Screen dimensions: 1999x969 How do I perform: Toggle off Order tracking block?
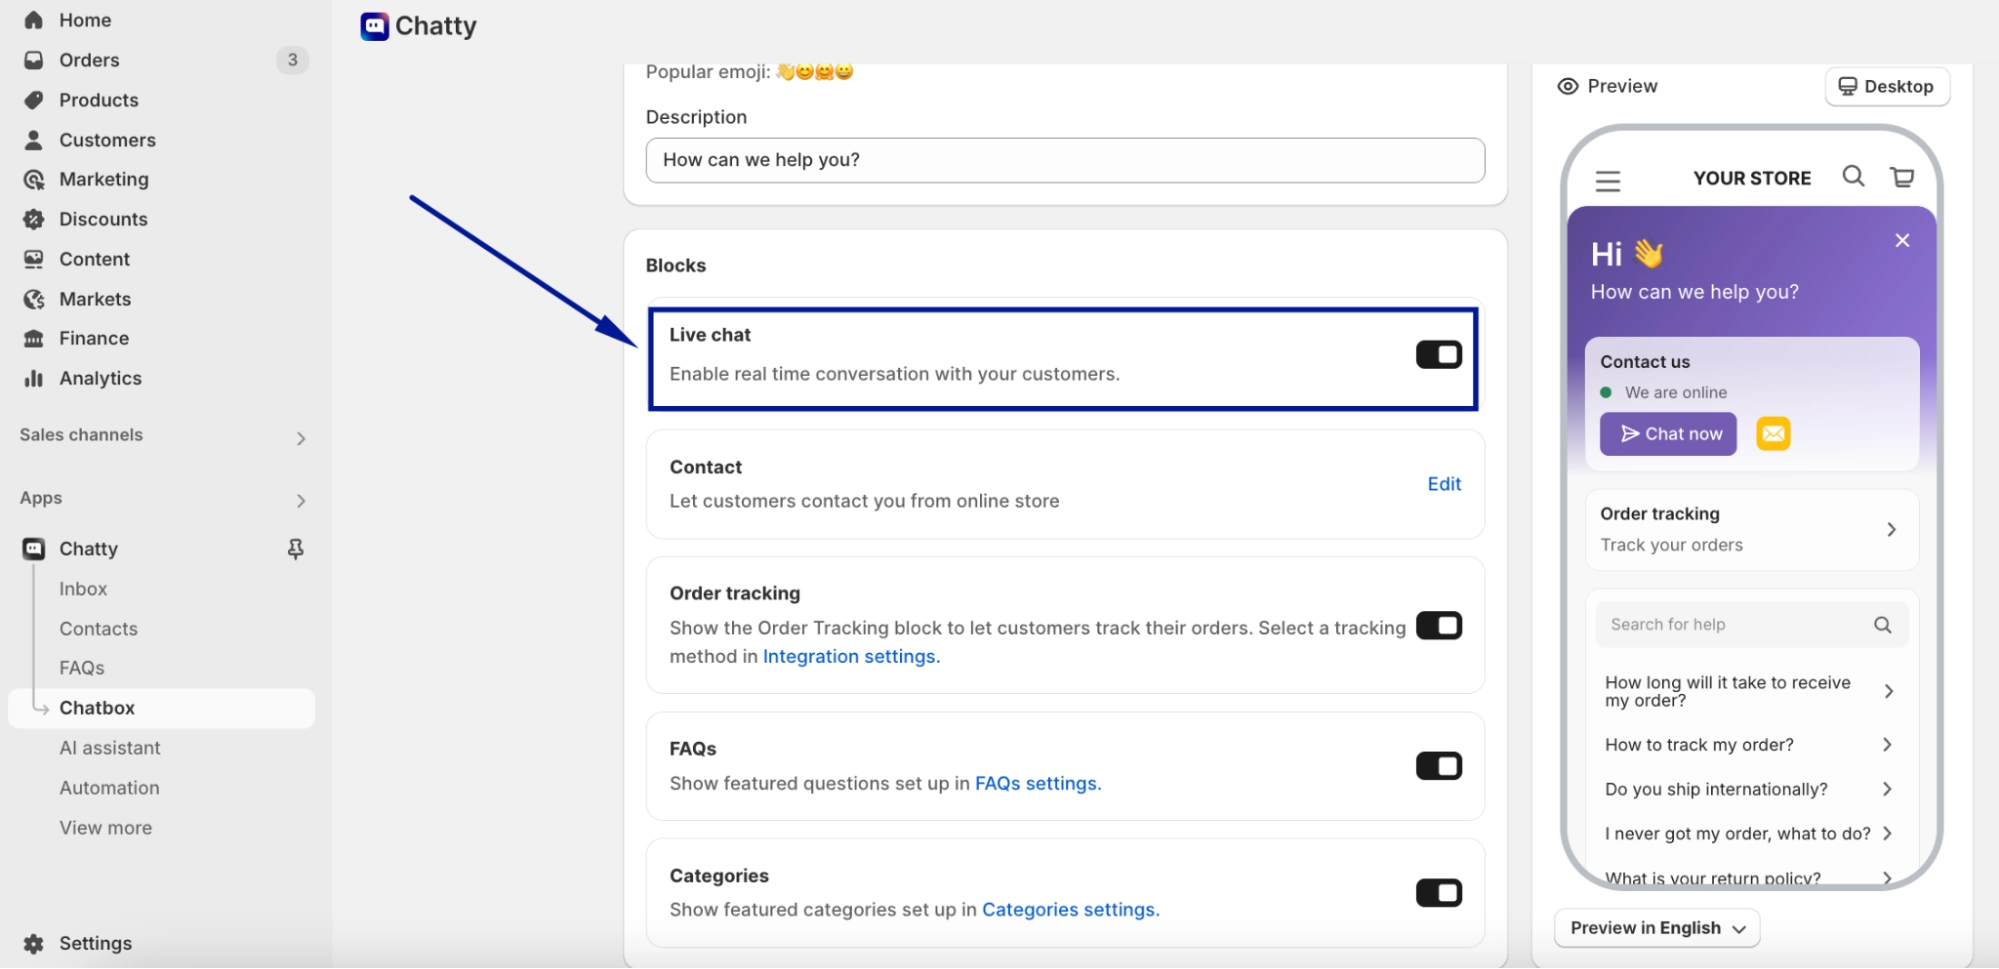pyautogui.click(x=1438, y=625)
